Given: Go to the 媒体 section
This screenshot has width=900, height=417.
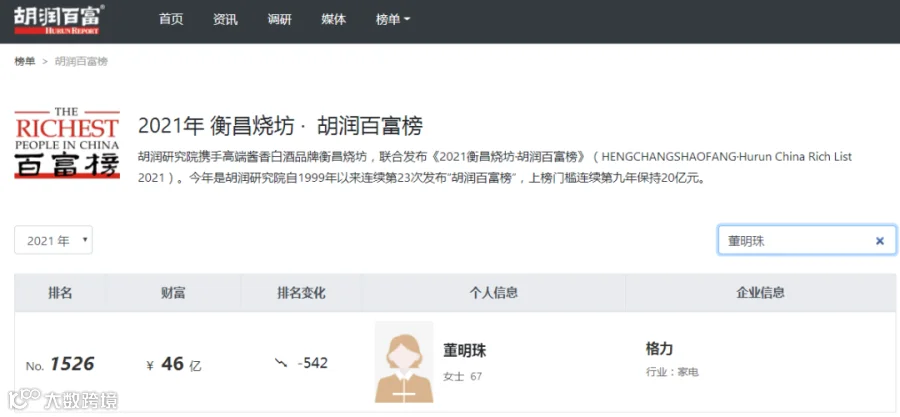Looking at the screenshot, I should tap(333, 19).
